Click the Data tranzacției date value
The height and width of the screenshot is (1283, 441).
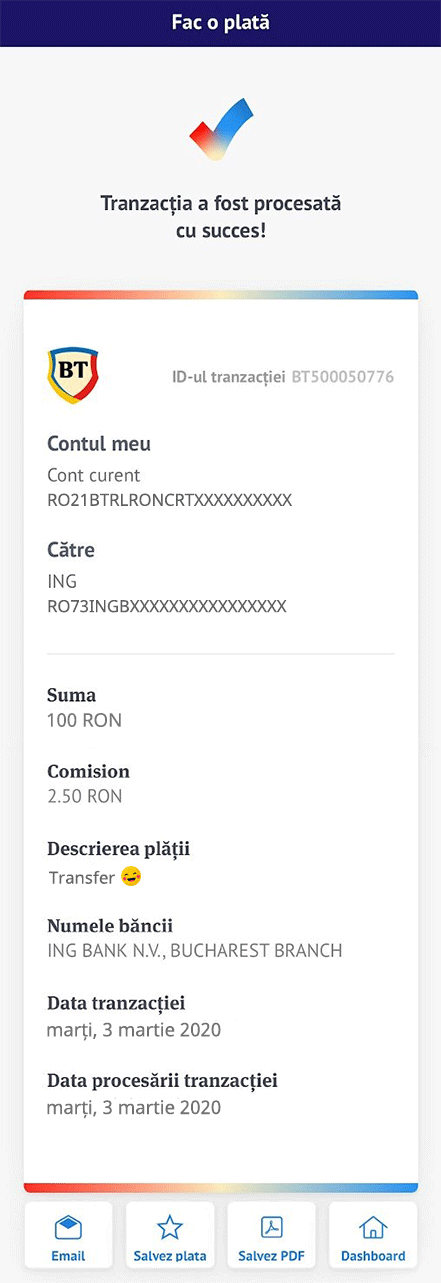click(x=134, y=1030)
